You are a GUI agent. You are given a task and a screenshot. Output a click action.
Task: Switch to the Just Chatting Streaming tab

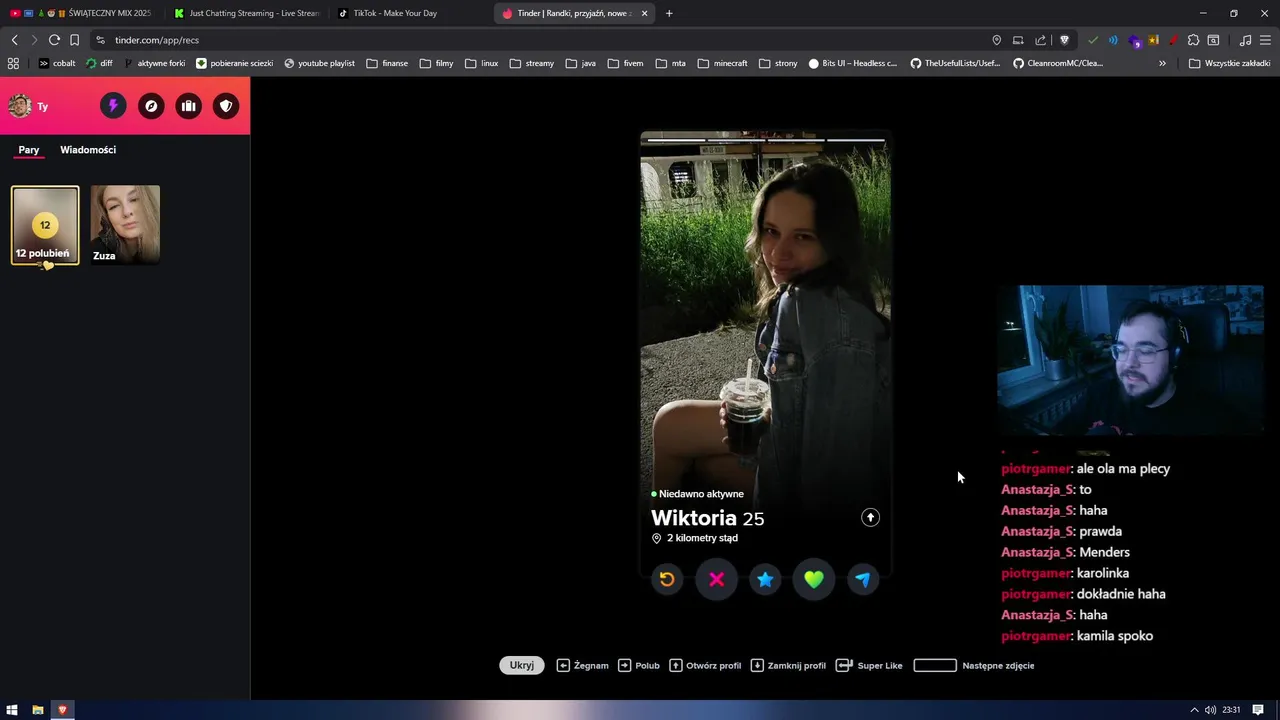click(245, 13)
